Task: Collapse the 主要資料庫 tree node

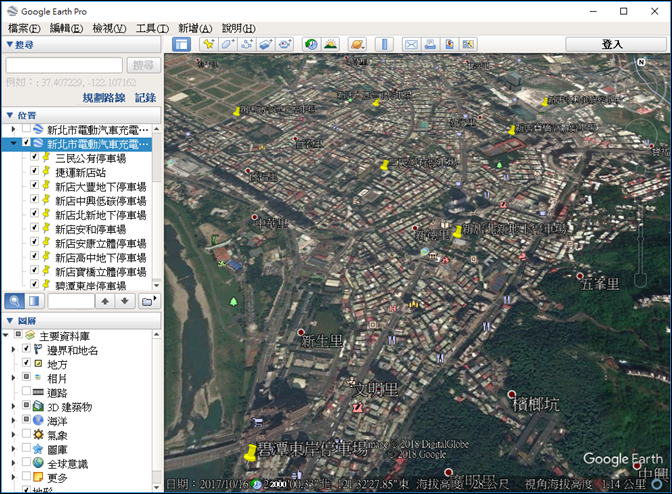Action: tap(6, 335)
